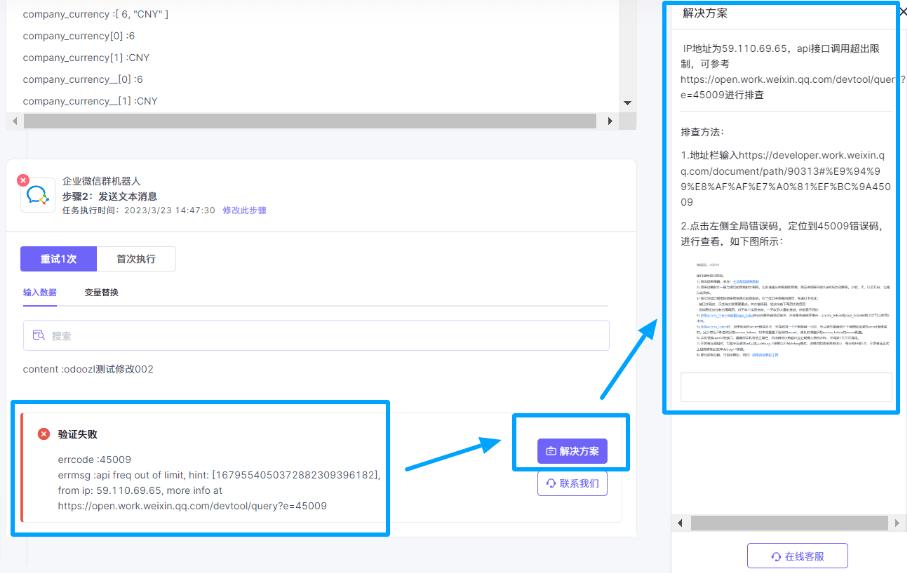
Task: Click the text 'company_currency[1] :CNY'
Action: click(86, 58)
